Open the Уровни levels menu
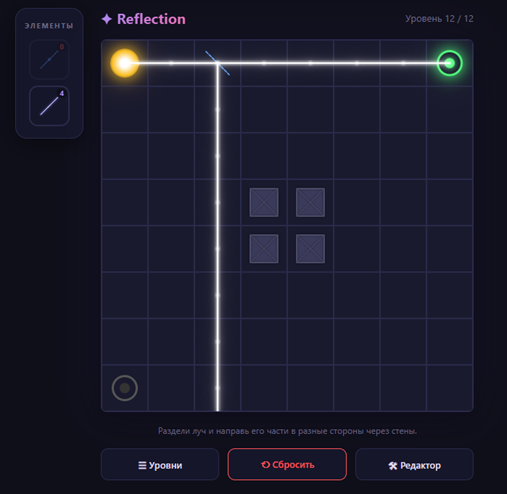Image resolution: width=507 pixels, height=494 pixels. (x=160, y=465)
